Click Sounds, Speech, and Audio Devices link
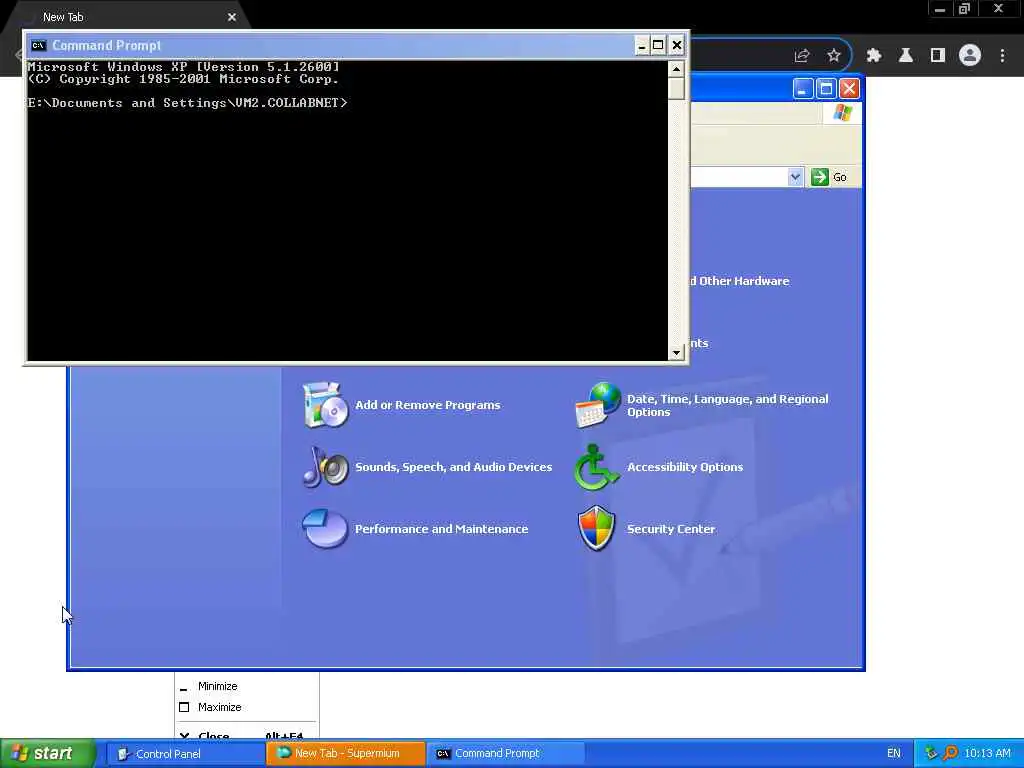This screenshot has height=768, width=1024. [453, 467]
